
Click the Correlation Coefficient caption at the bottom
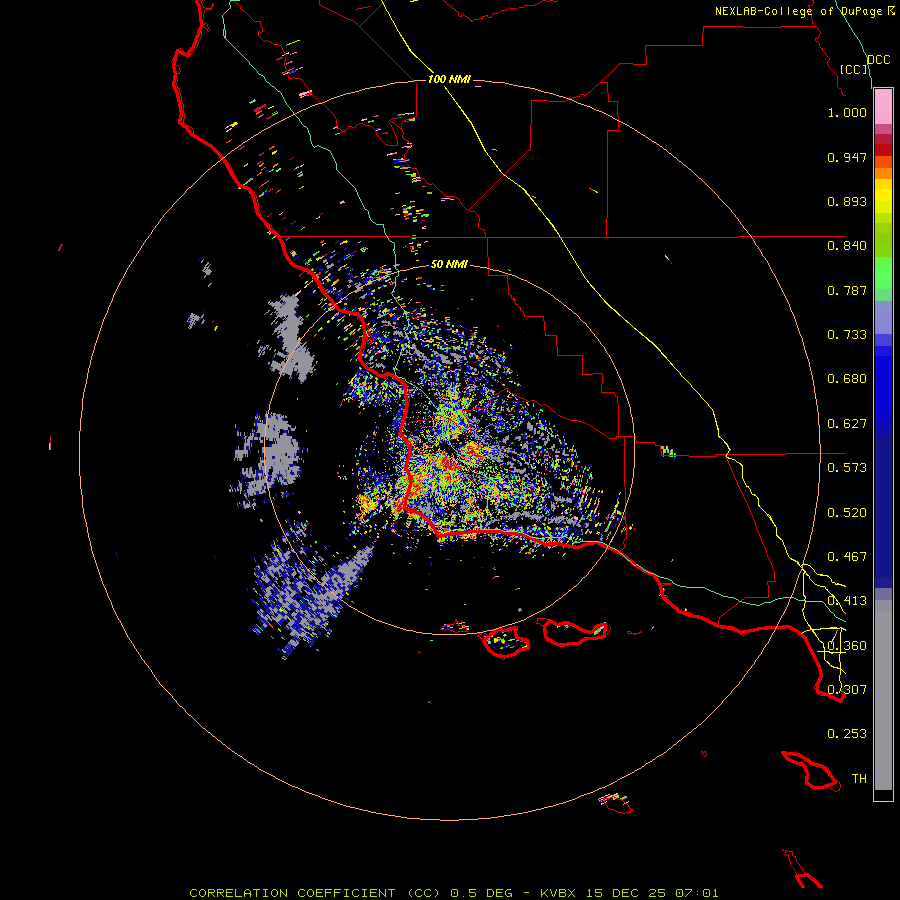pyautogui.click(x=453, y=893)
